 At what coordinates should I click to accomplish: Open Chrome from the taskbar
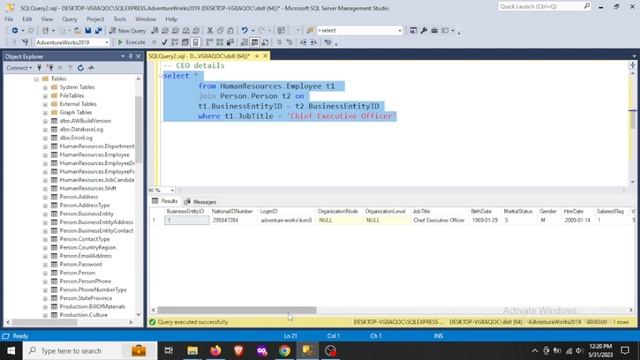tap(284, 351)
